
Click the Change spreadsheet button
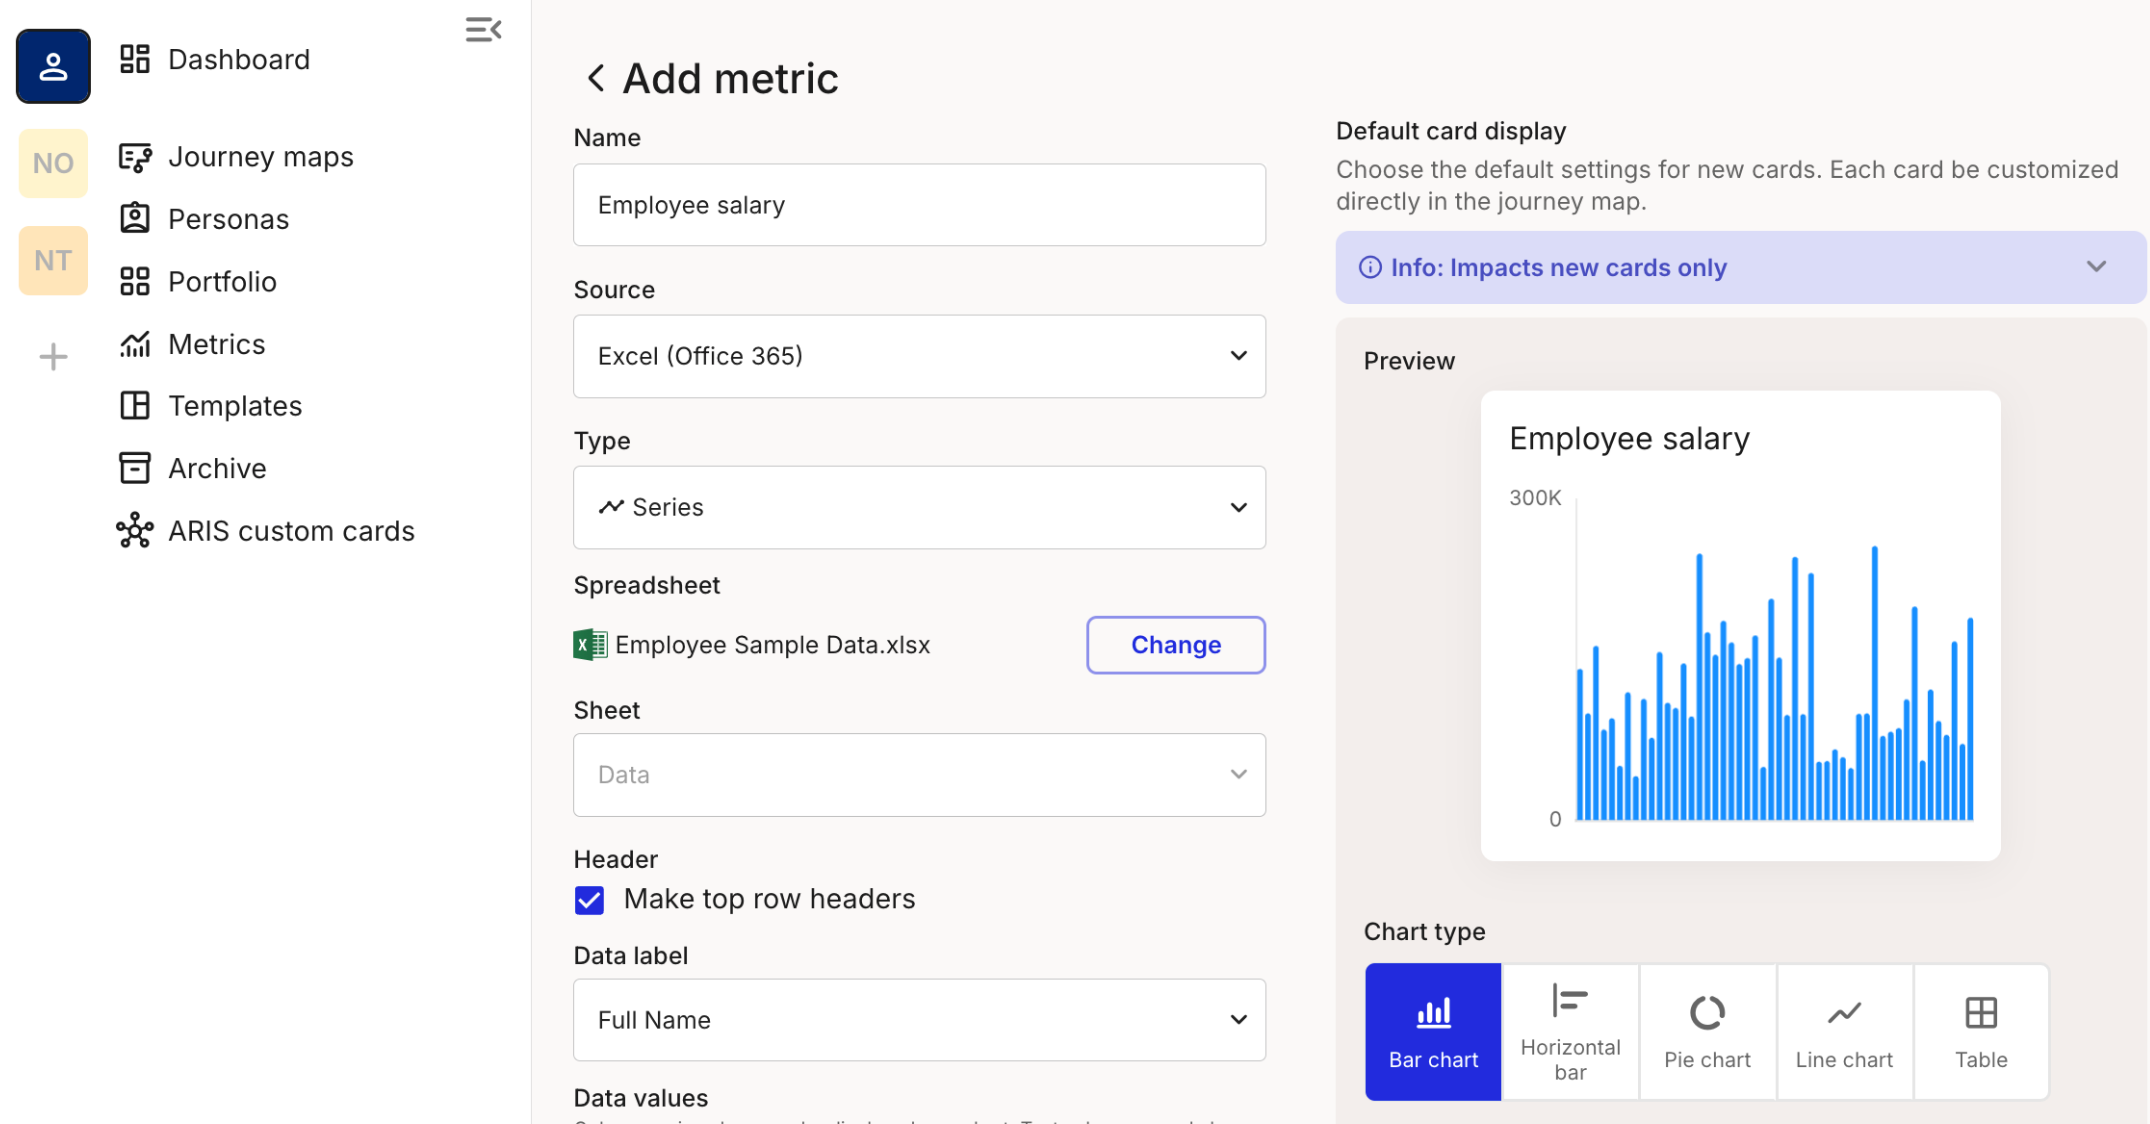[x=1175, y=645]
